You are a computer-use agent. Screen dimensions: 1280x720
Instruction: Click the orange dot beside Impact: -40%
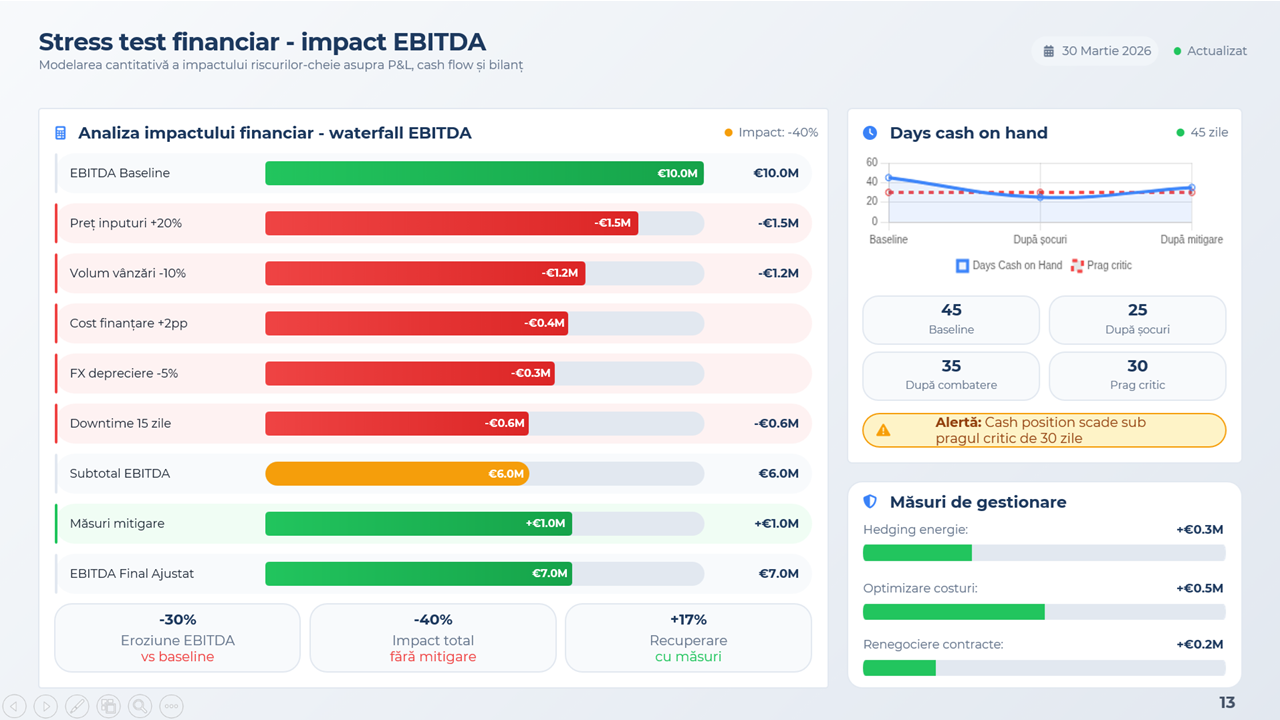point(728,133)
